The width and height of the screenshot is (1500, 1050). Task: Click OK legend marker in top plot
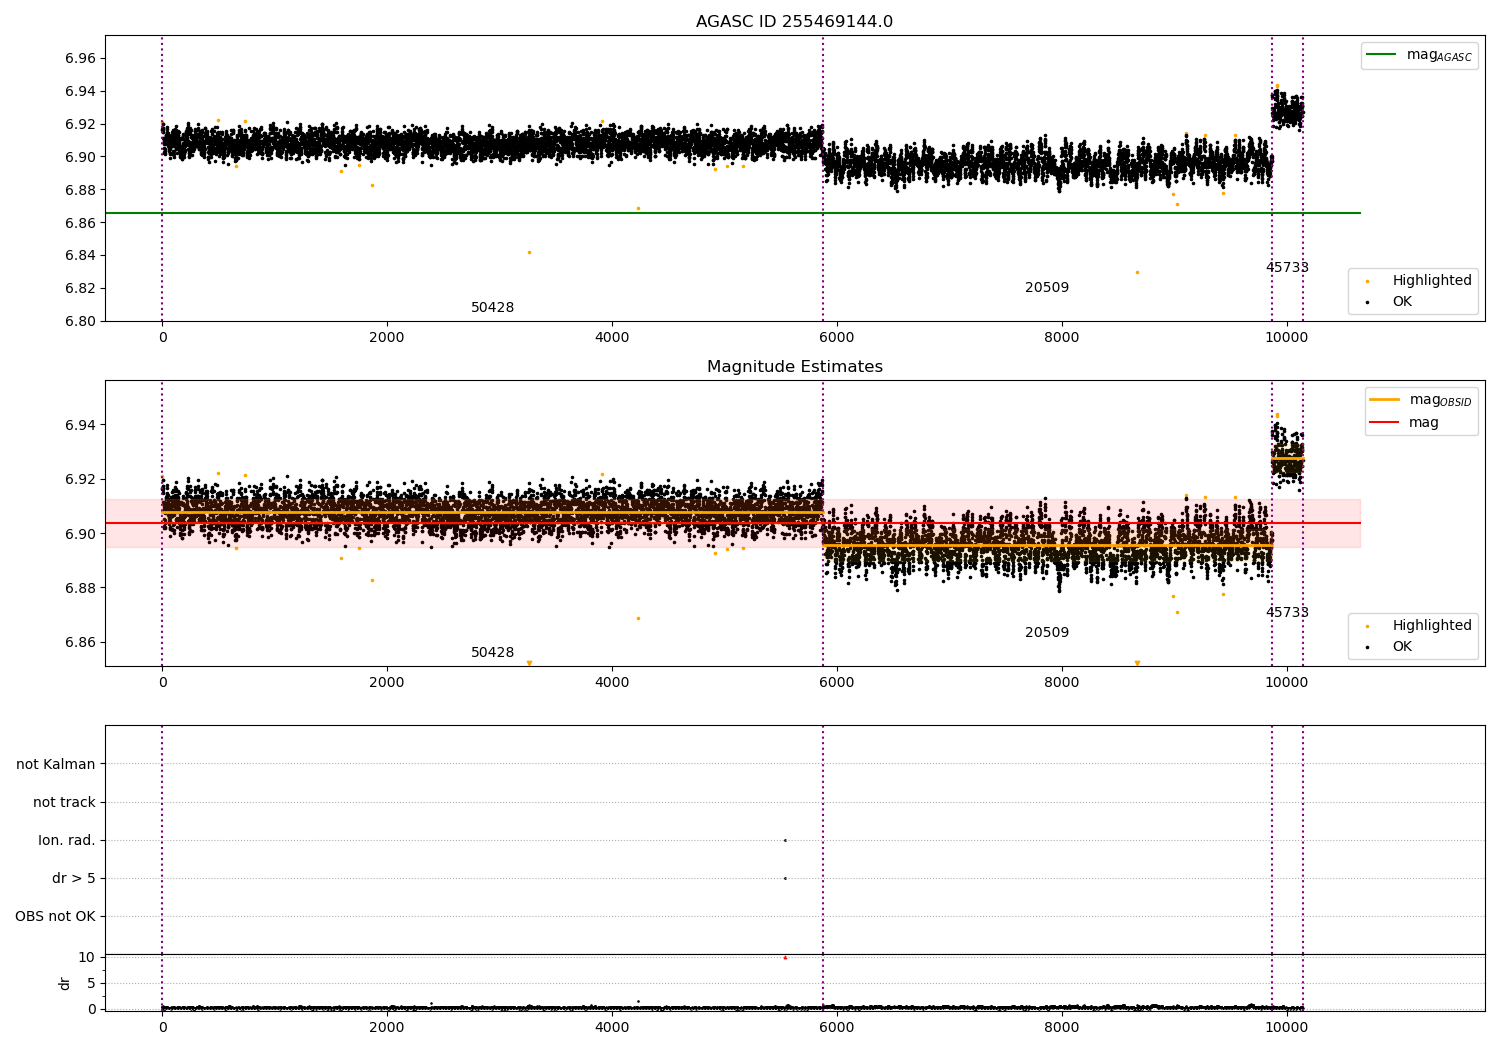[1367, 302]
